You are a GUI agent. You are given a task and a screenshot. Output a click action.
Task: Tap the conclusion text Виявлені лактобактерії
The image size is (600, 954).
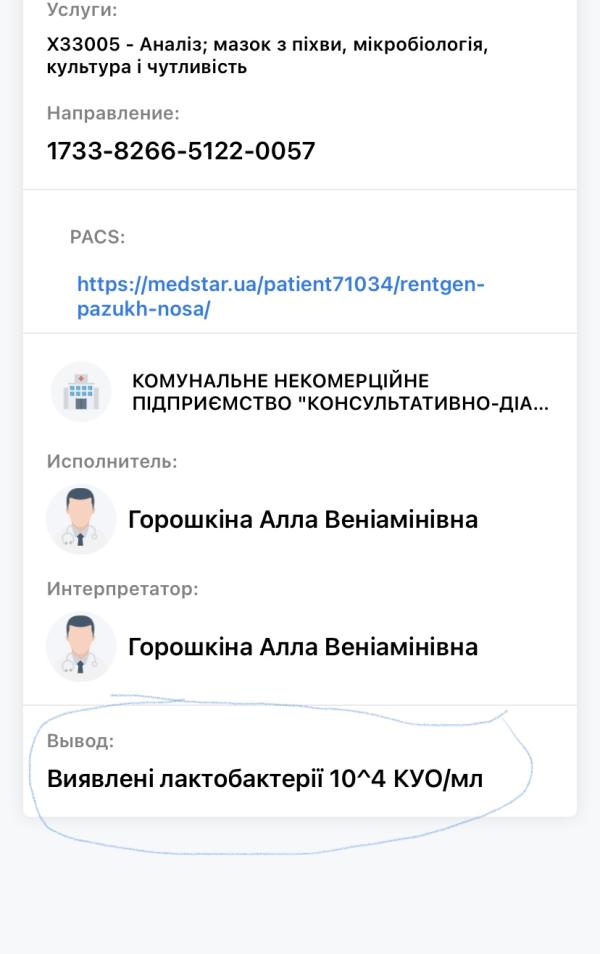(x=185, y=779)
